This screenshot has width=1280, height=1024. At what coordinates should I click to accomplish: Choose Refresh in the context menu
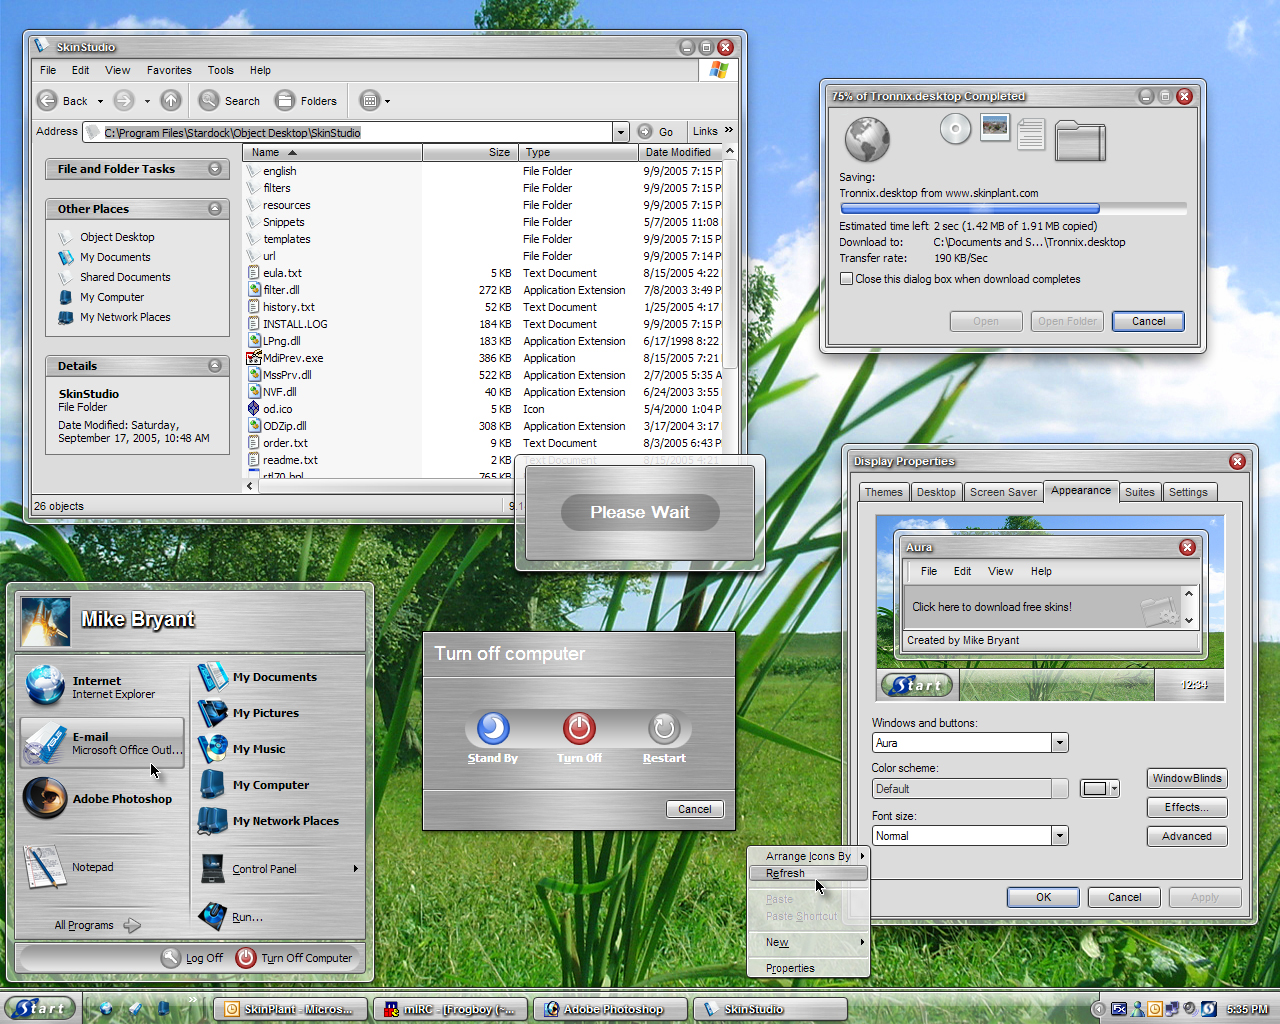pyautogui.click(x=808, y=873)
